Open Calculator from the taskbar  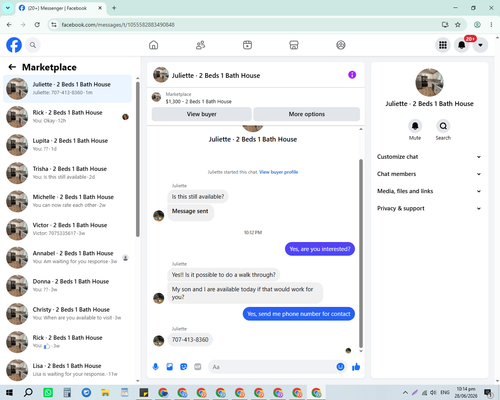pyautogui.click(x=67, y=393)
